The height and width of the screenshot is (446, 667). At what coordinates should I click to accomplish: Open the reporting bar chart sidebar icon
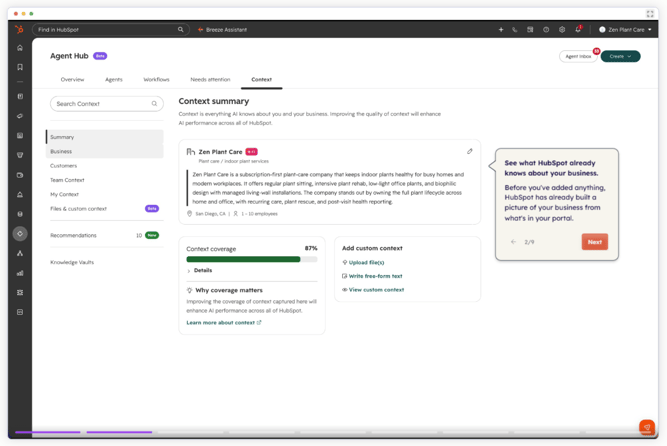pos(20,273)
